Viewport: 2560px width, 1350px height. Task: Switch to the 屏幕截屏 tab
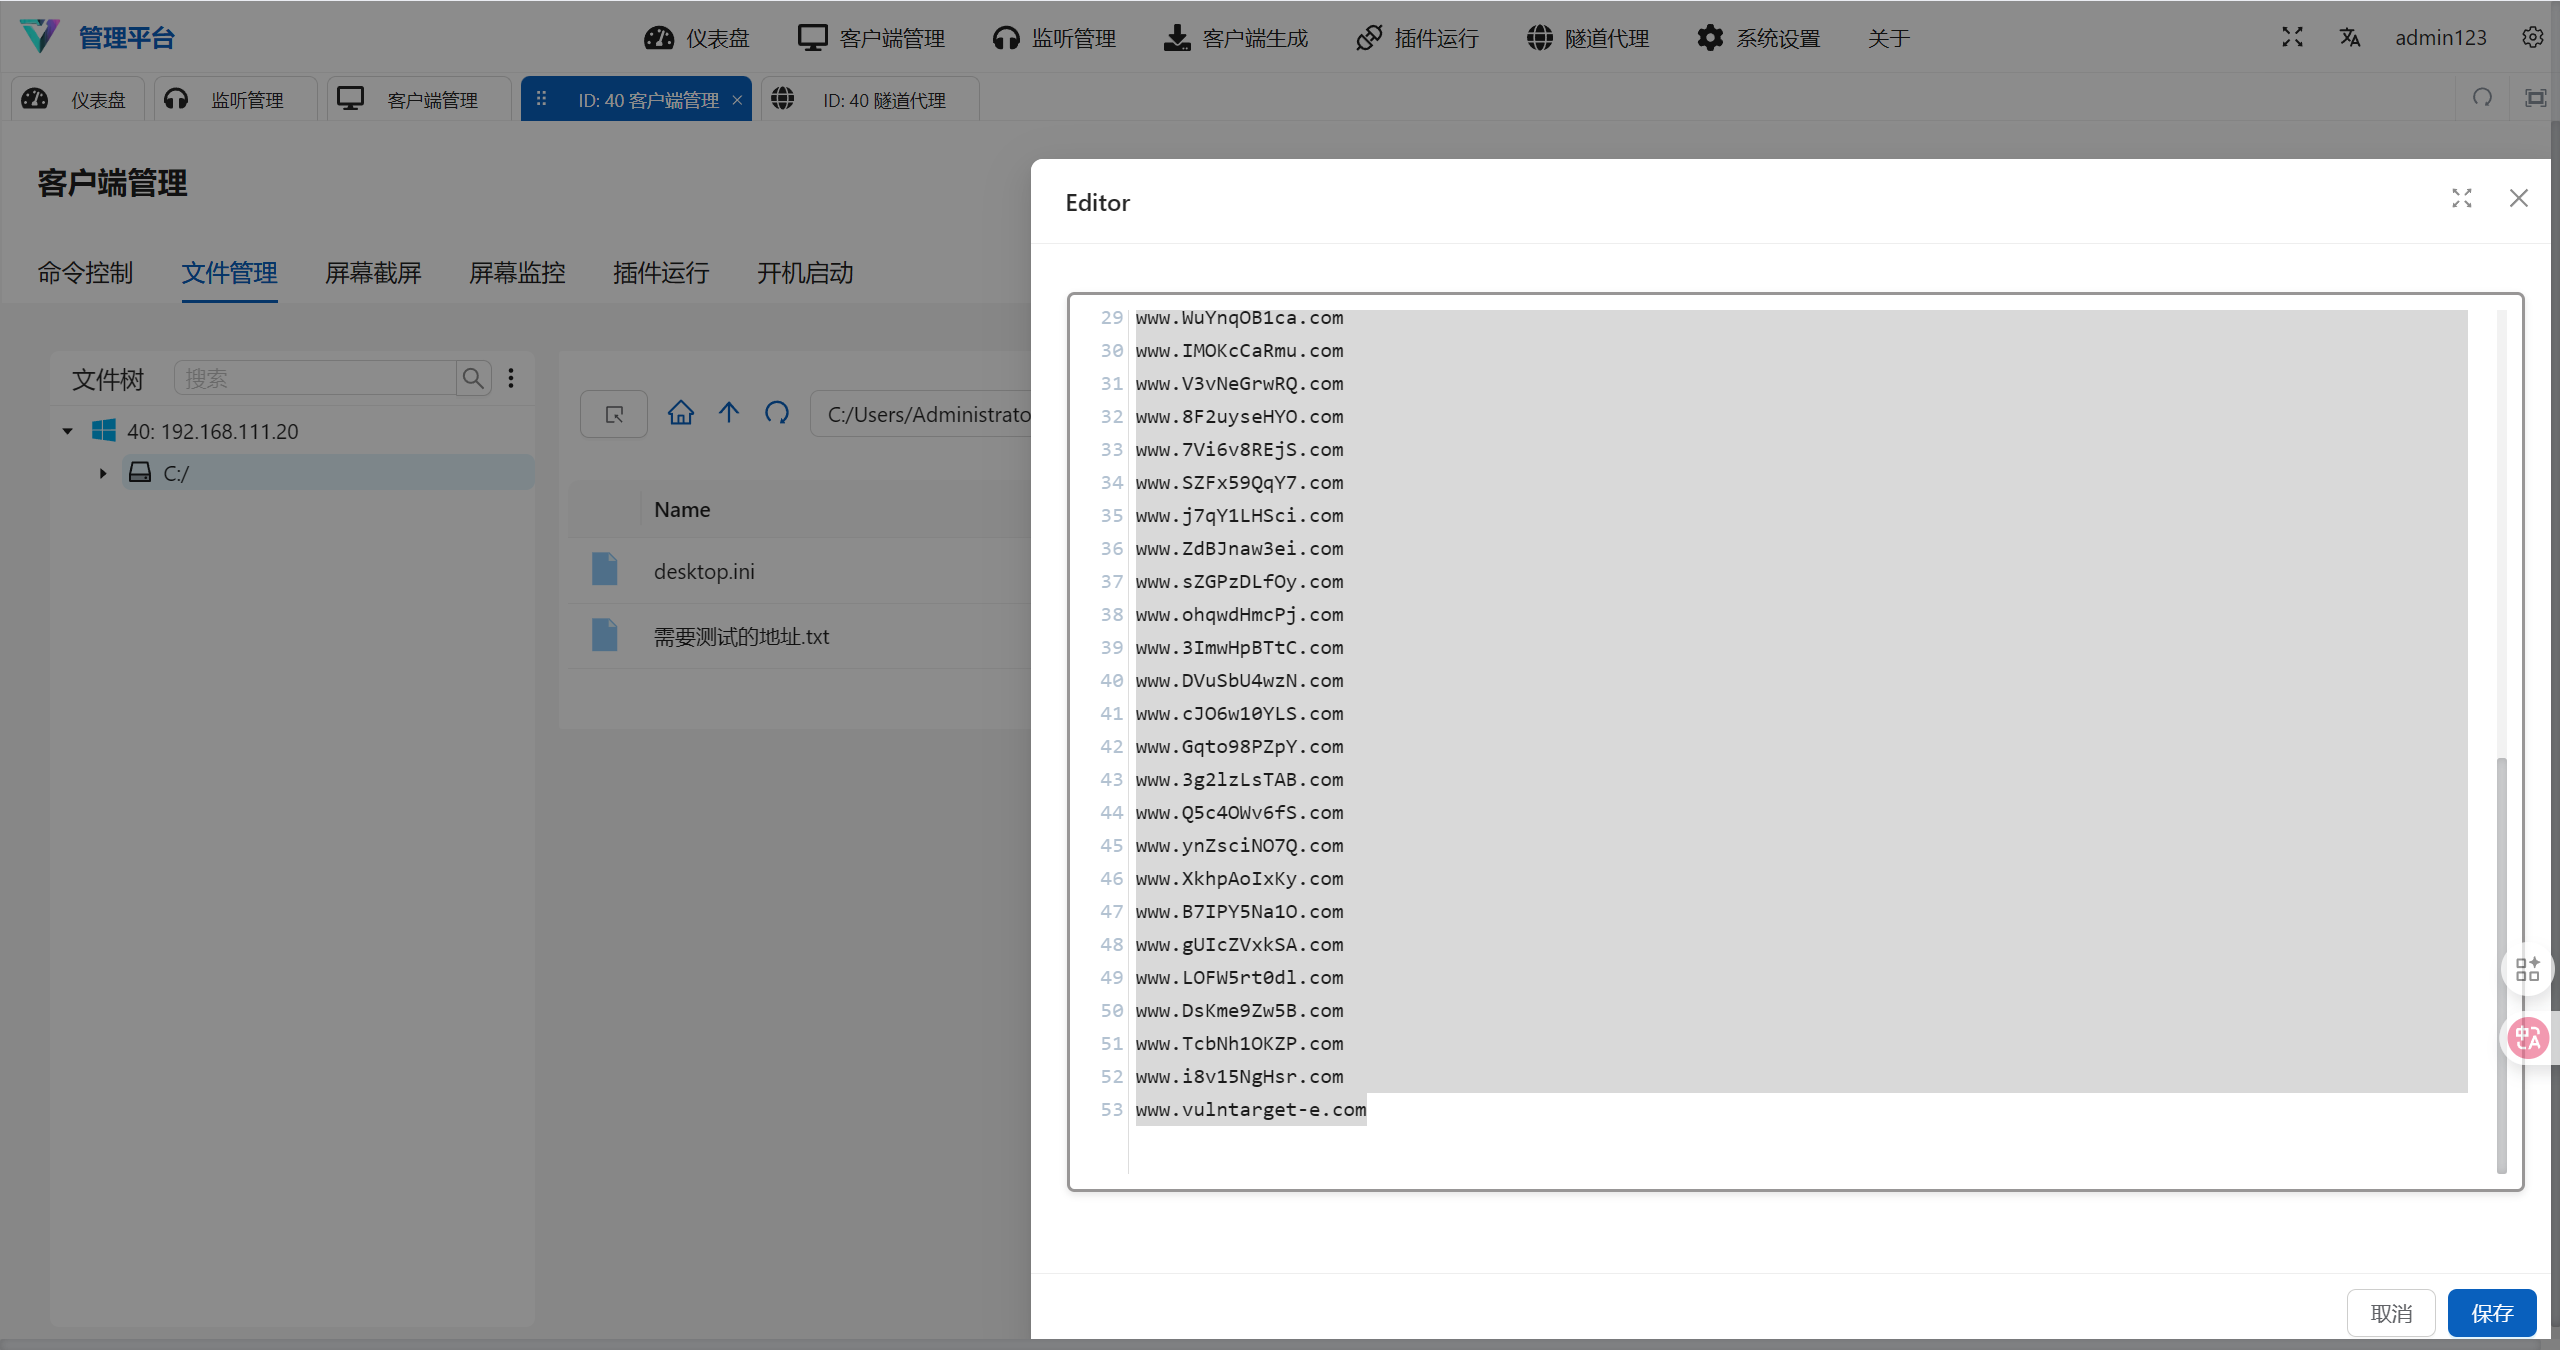(373, 273)
